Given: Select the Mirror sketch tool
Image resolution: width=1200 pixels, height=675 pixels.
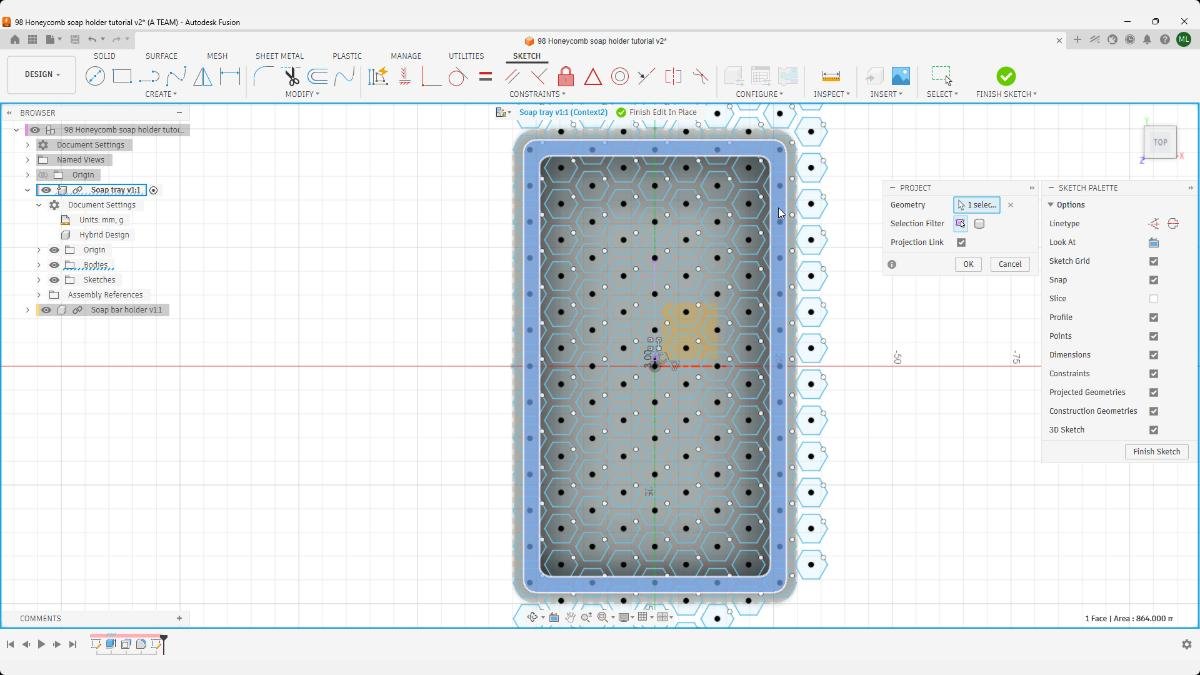Looking at the screenshot, I should coord(203,76).
